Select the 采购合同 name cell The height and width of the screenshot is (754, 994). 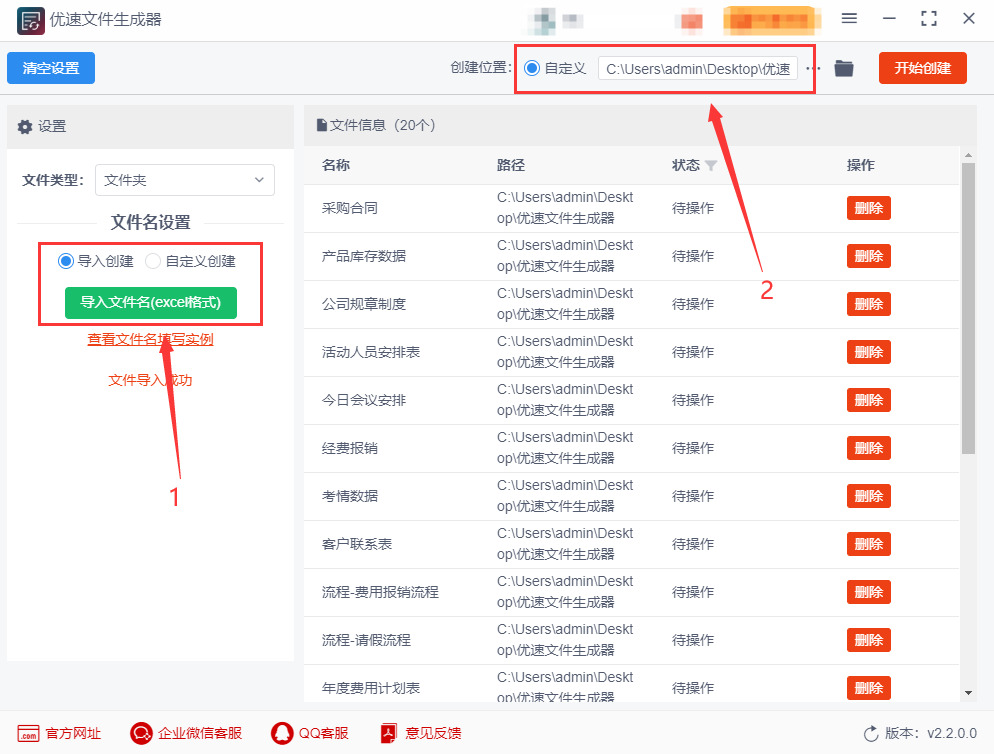[x=349, y=208]
